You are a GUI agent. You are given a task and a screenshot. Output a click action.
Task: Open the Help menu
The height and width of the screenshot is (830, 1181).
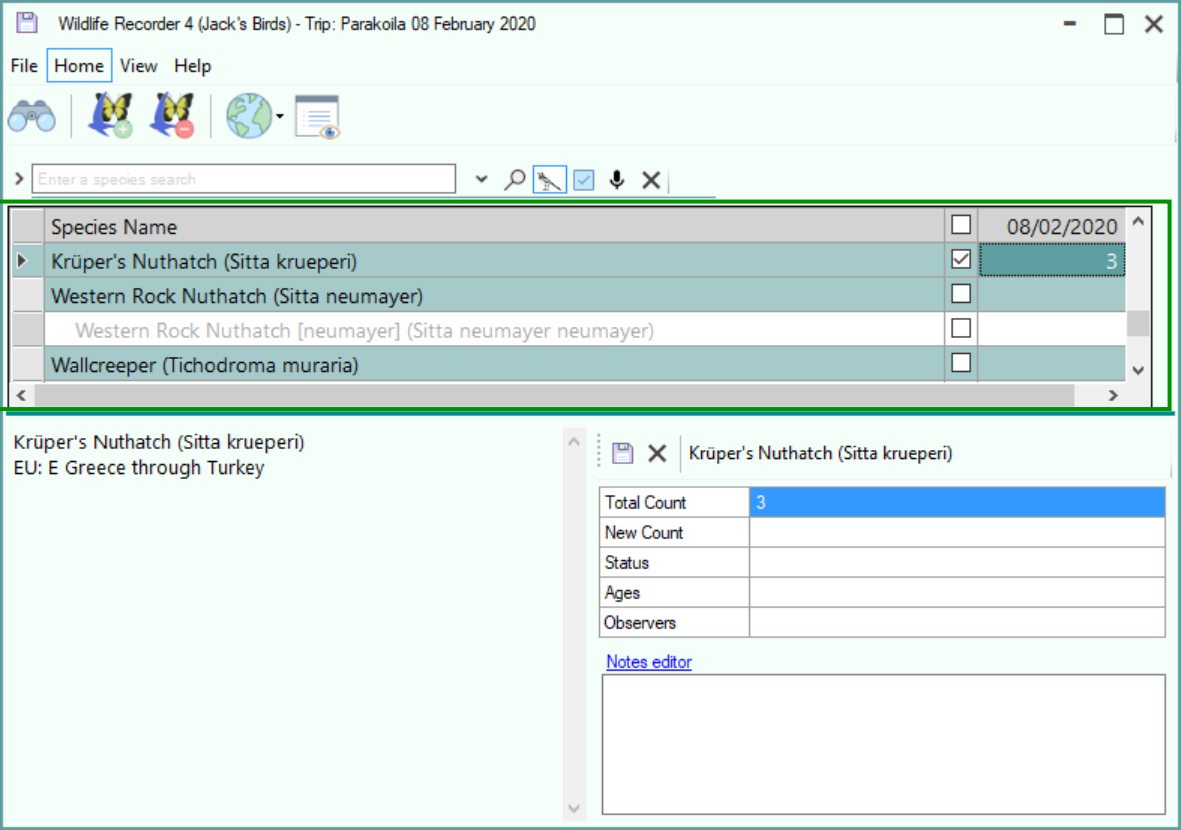(x=192, y=66)
